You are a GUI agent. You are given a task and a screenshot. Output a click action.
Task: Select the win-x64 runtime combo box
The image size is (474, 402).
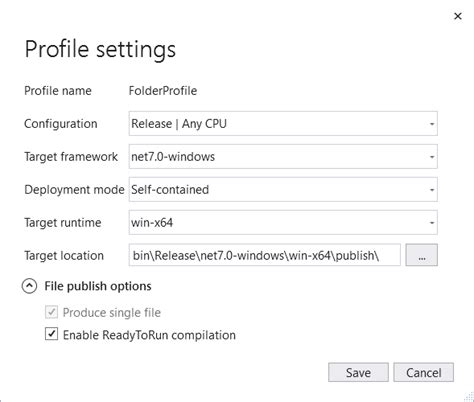[x=283, y=222]
